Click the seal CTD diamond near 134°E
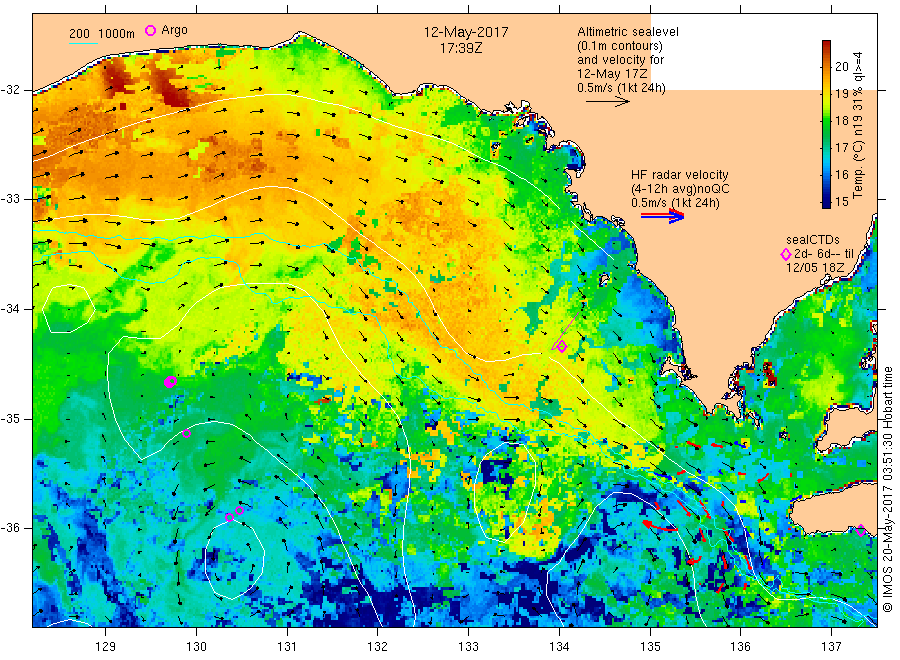900x660 pixels. pos(562,346)
